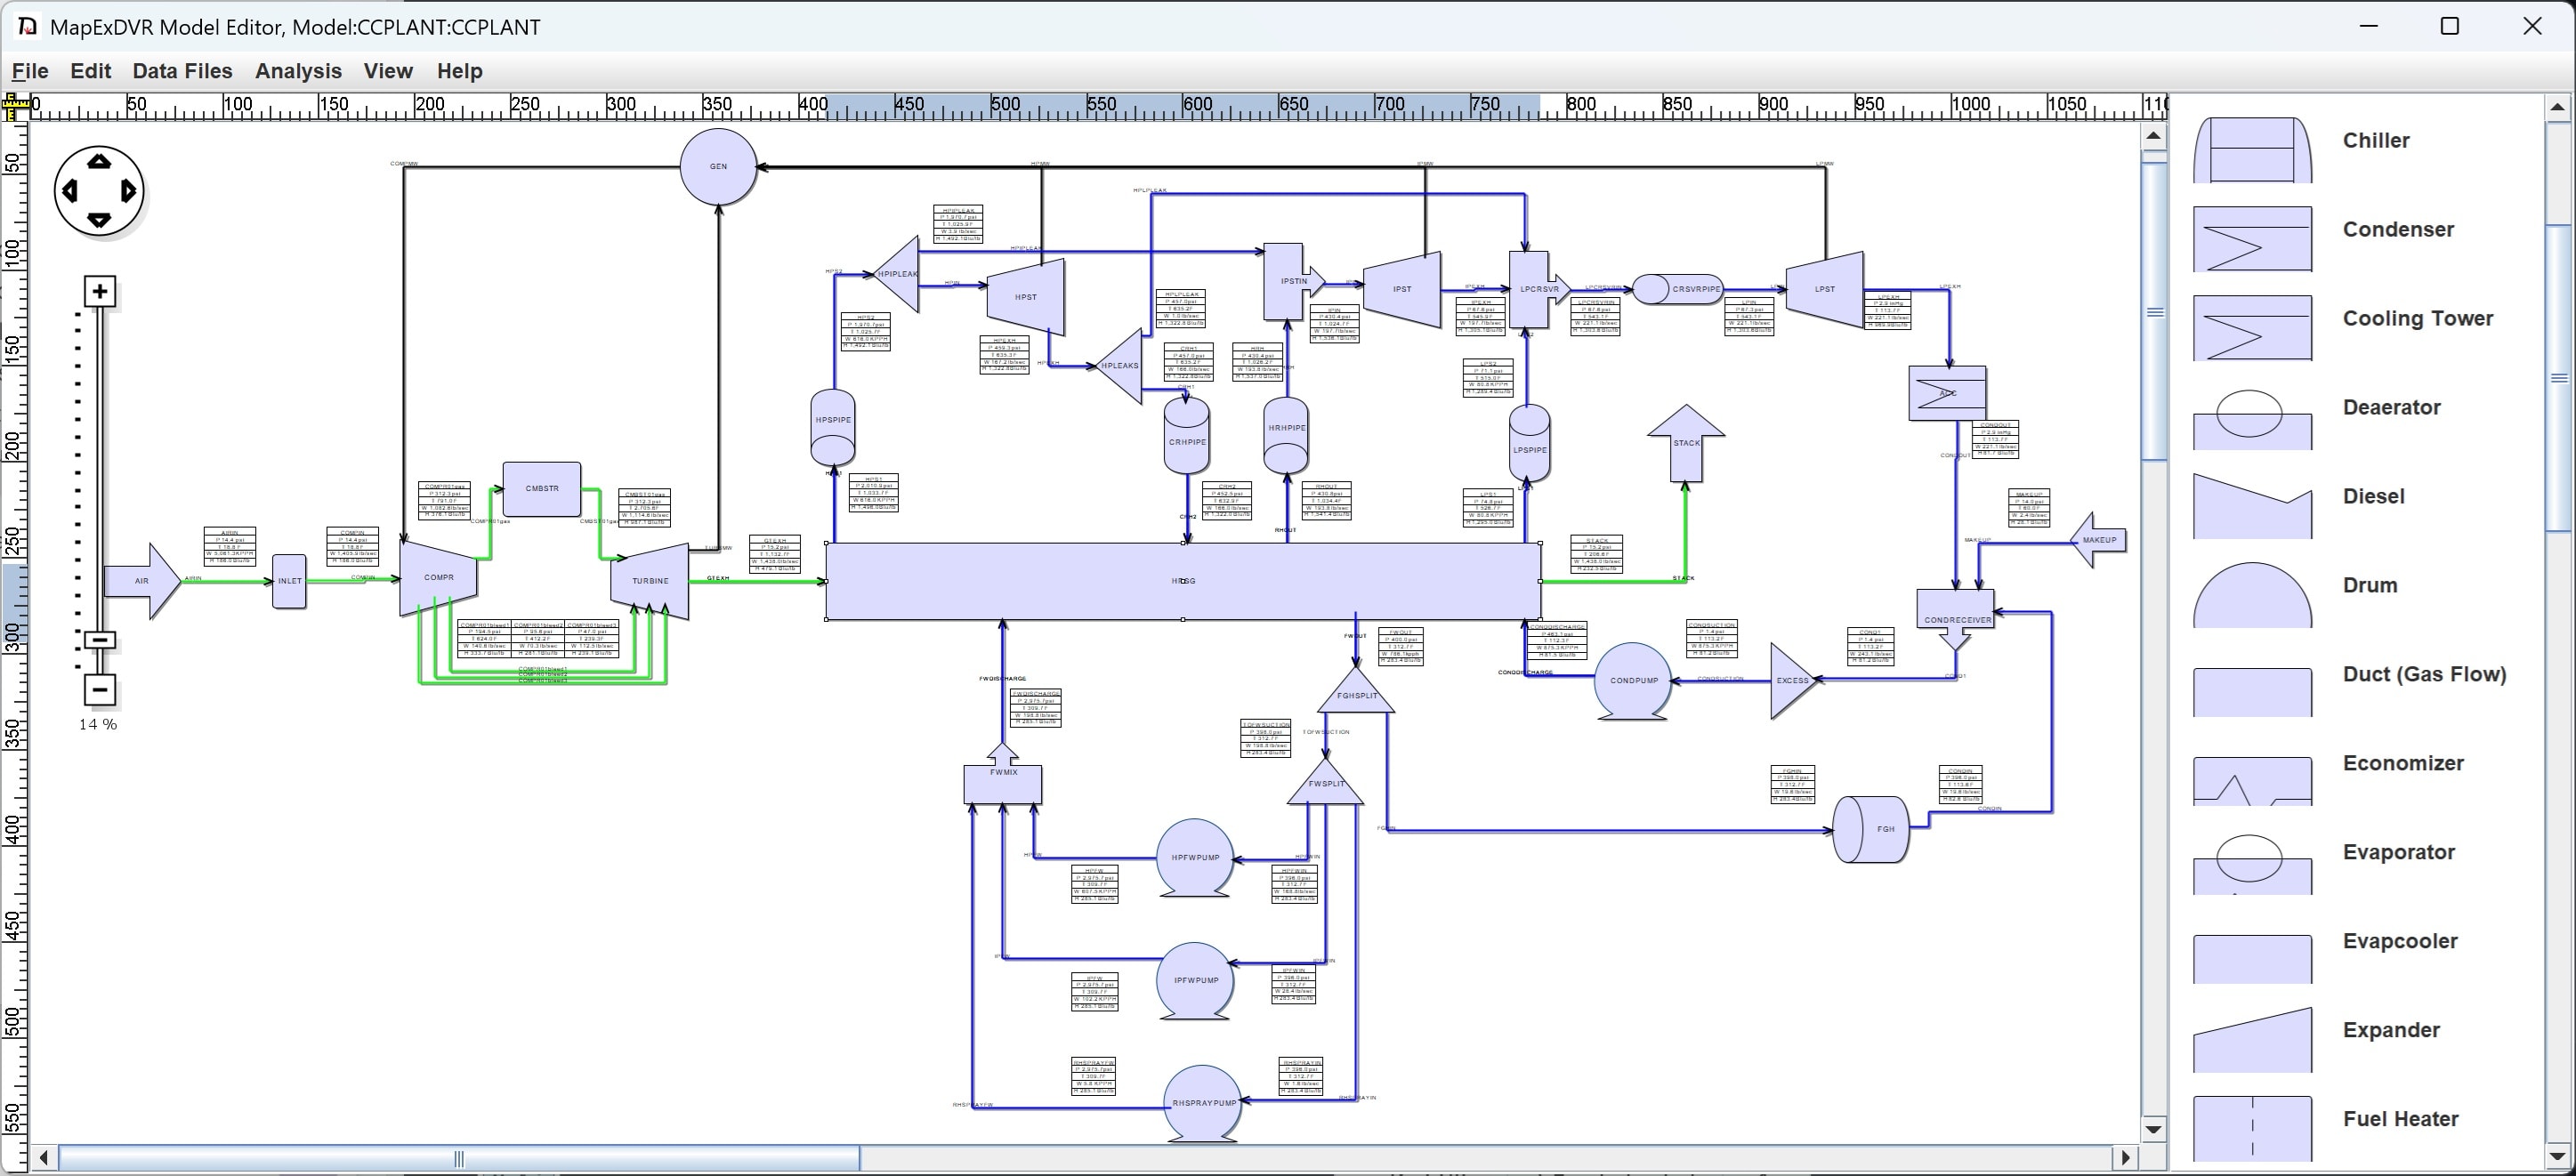Select the Expander component icon

(x=2252, y=1040)
